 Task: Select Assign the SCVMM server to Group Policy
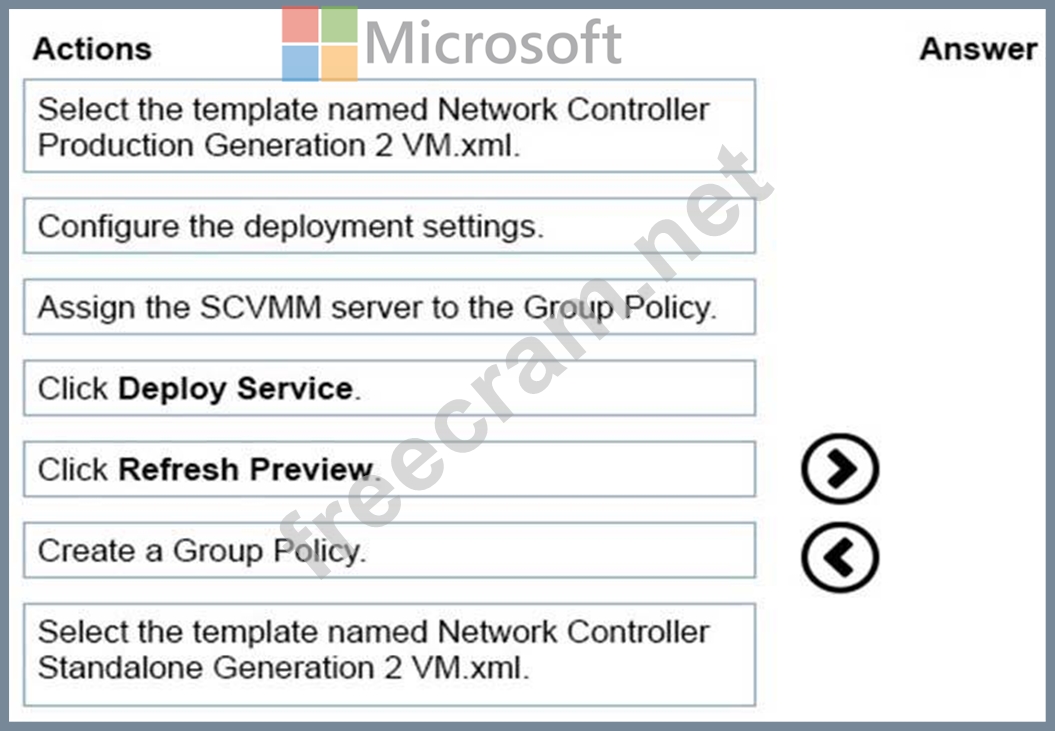390,307
